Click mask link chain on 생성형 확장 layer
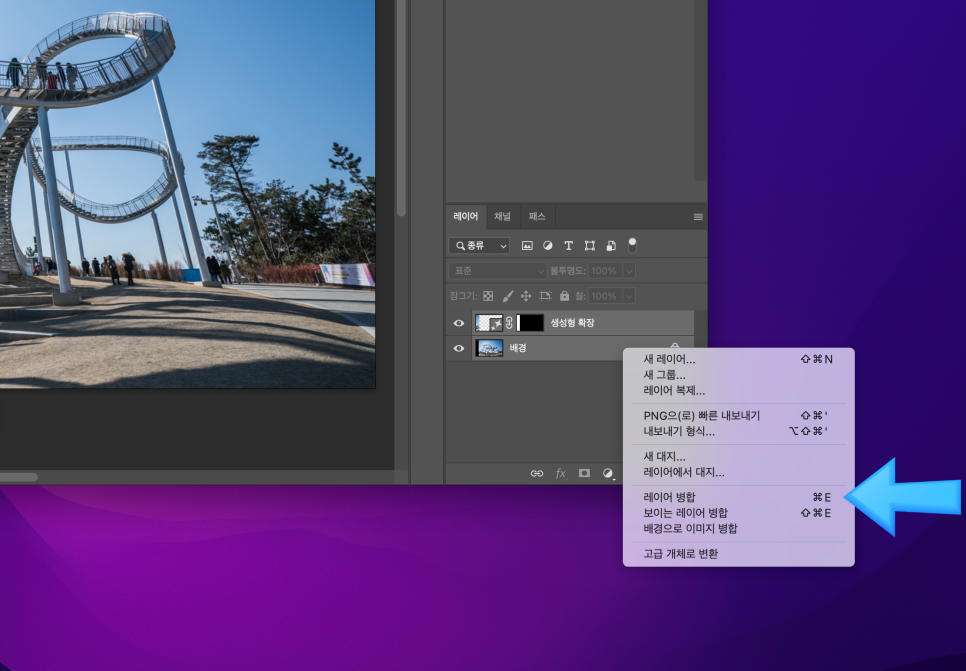 coord(509,322)
